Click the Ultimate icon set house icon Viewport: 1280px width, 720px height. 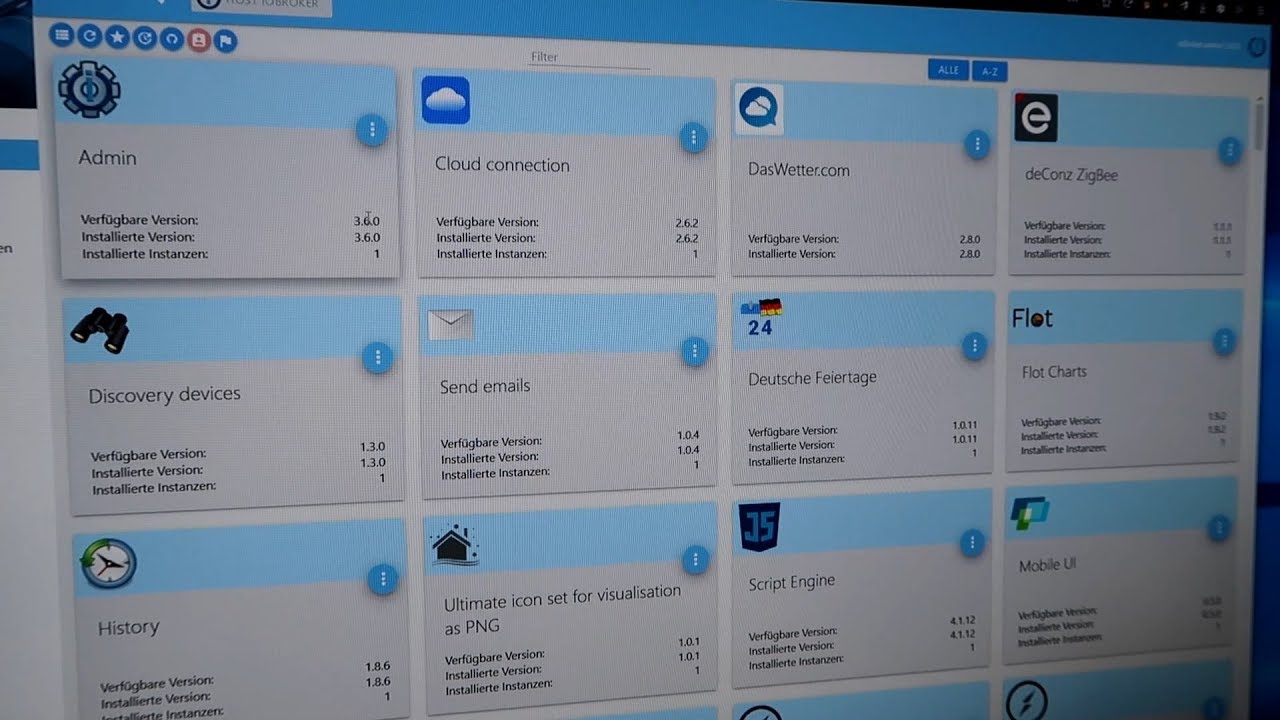click(x=455, y=546)
